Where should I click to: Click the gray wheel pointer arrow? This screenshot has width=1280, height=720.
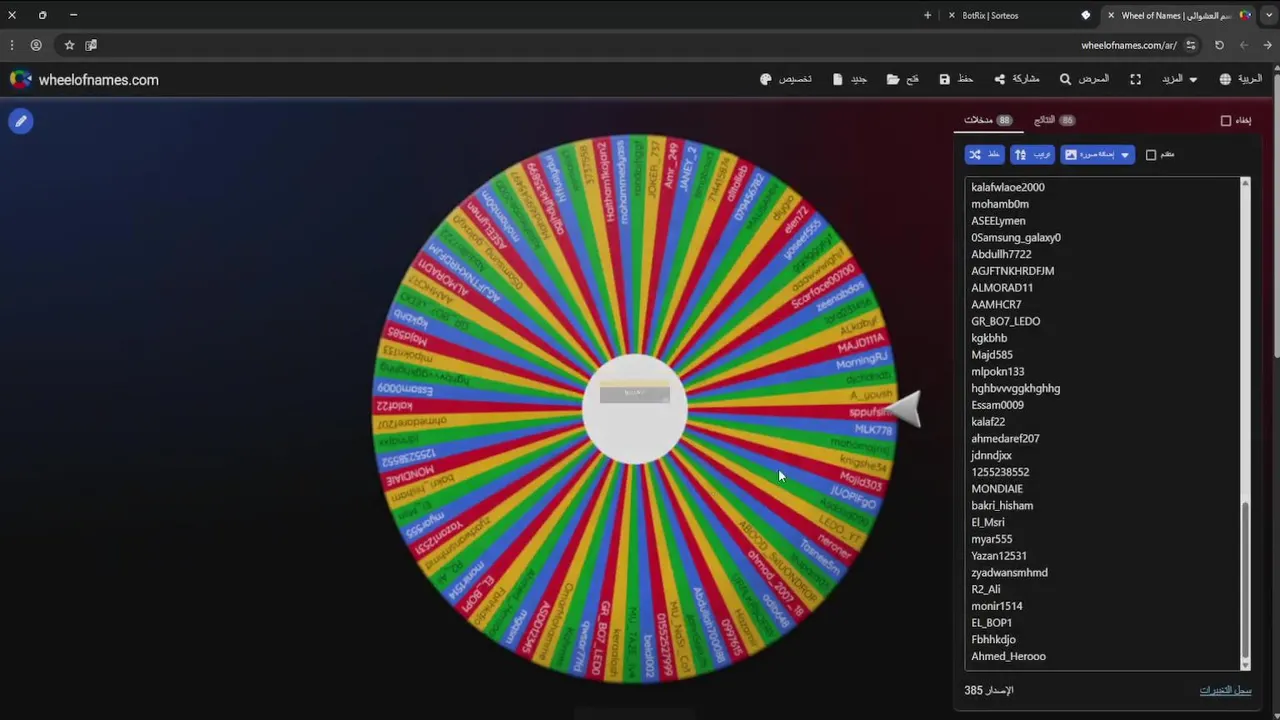[904, 408]
